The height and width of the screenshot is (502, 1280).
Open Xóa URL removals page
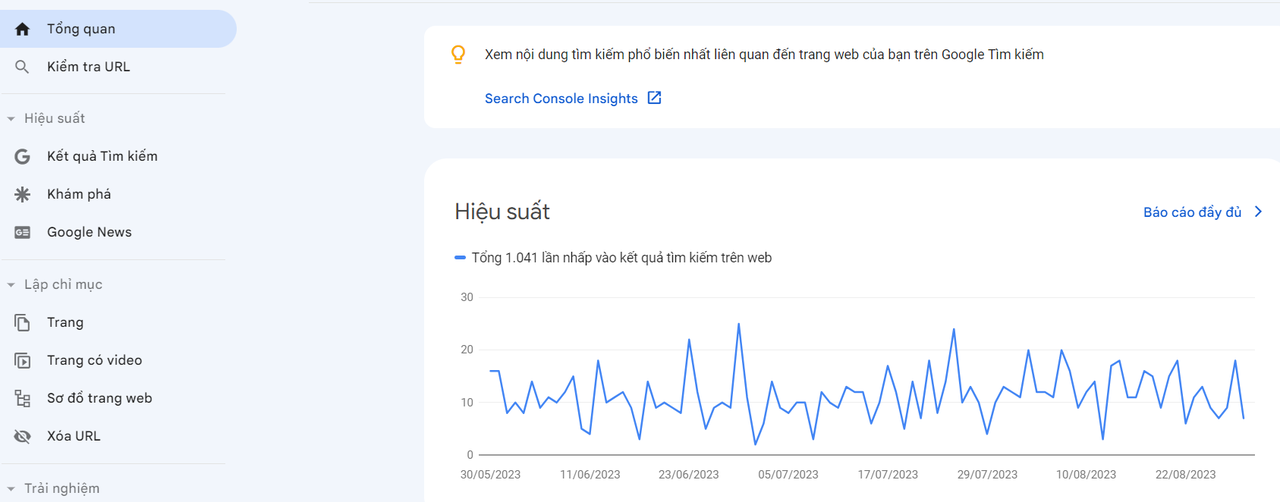(x=118, y=436)
